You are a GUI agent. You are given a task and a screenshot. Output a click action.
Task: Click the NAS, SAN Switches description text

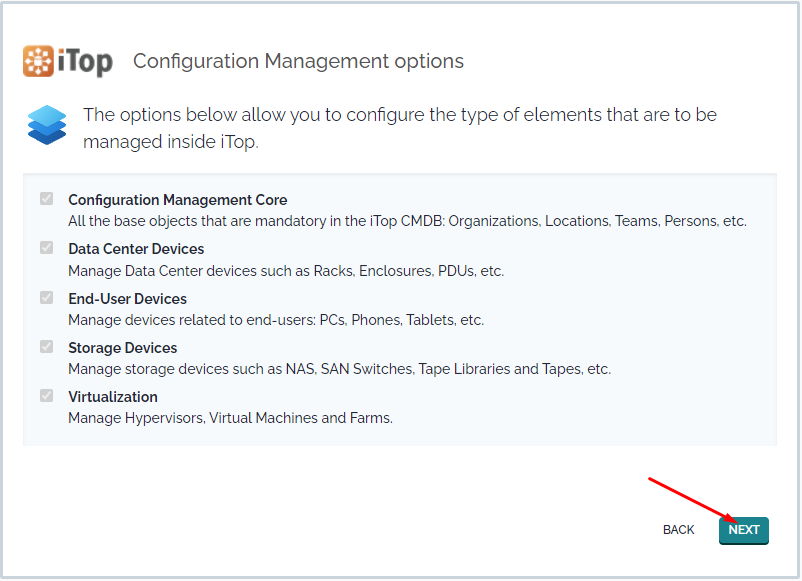click(340, 369)
